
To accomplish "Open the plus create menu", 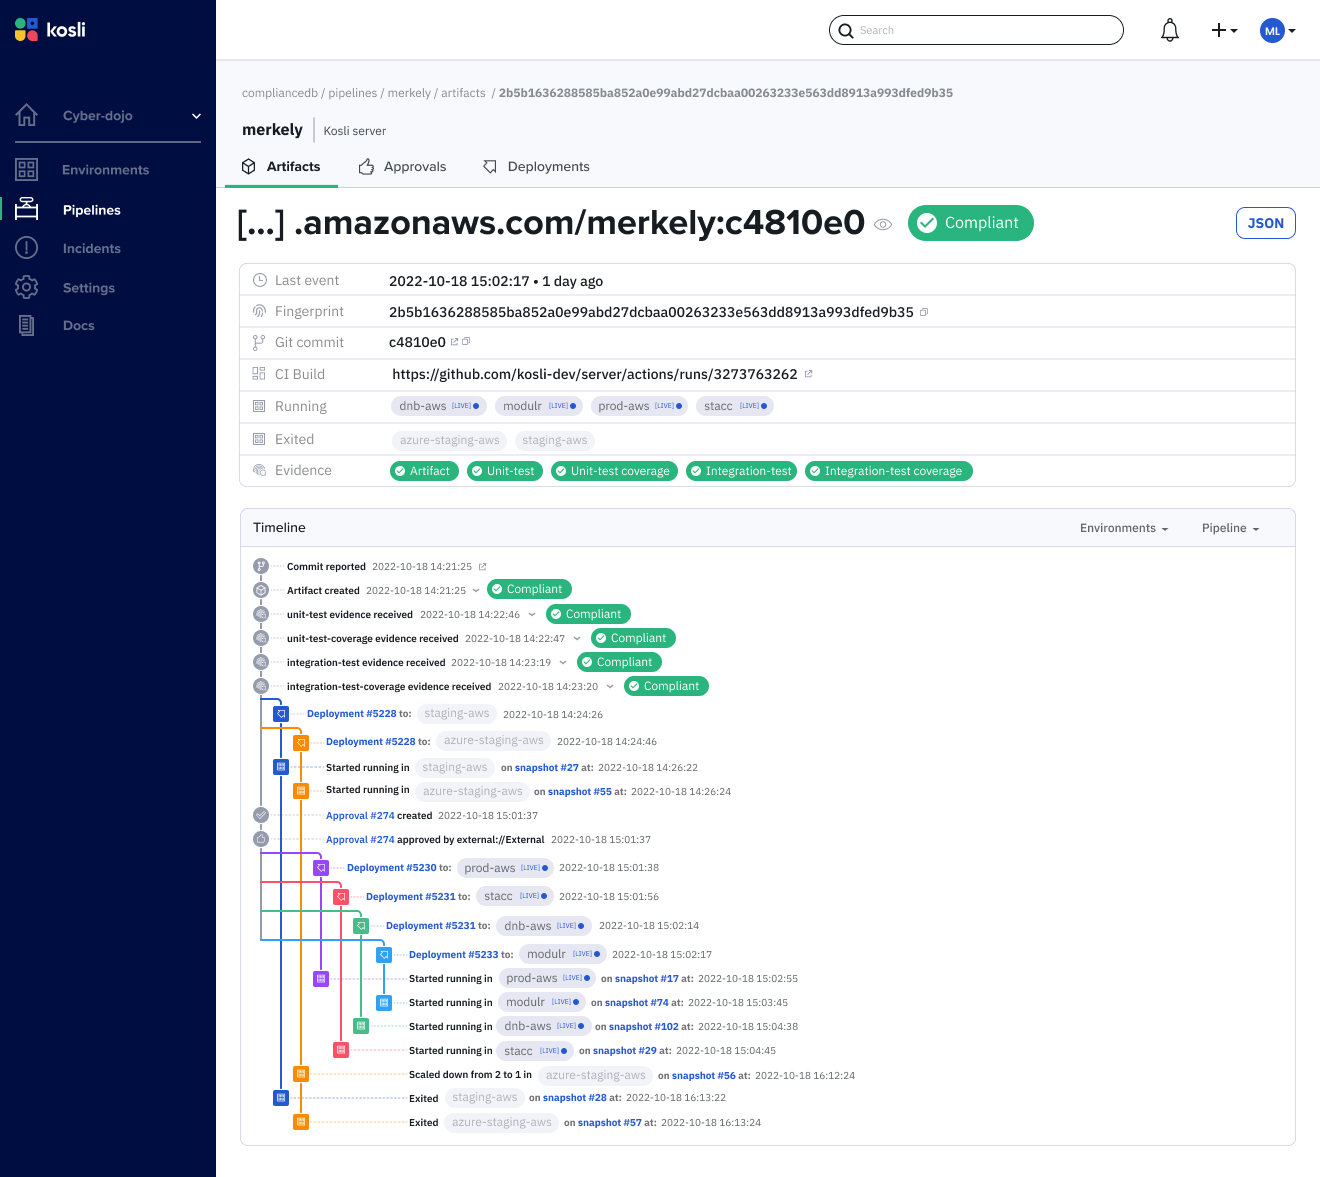I will (1224, 31).
